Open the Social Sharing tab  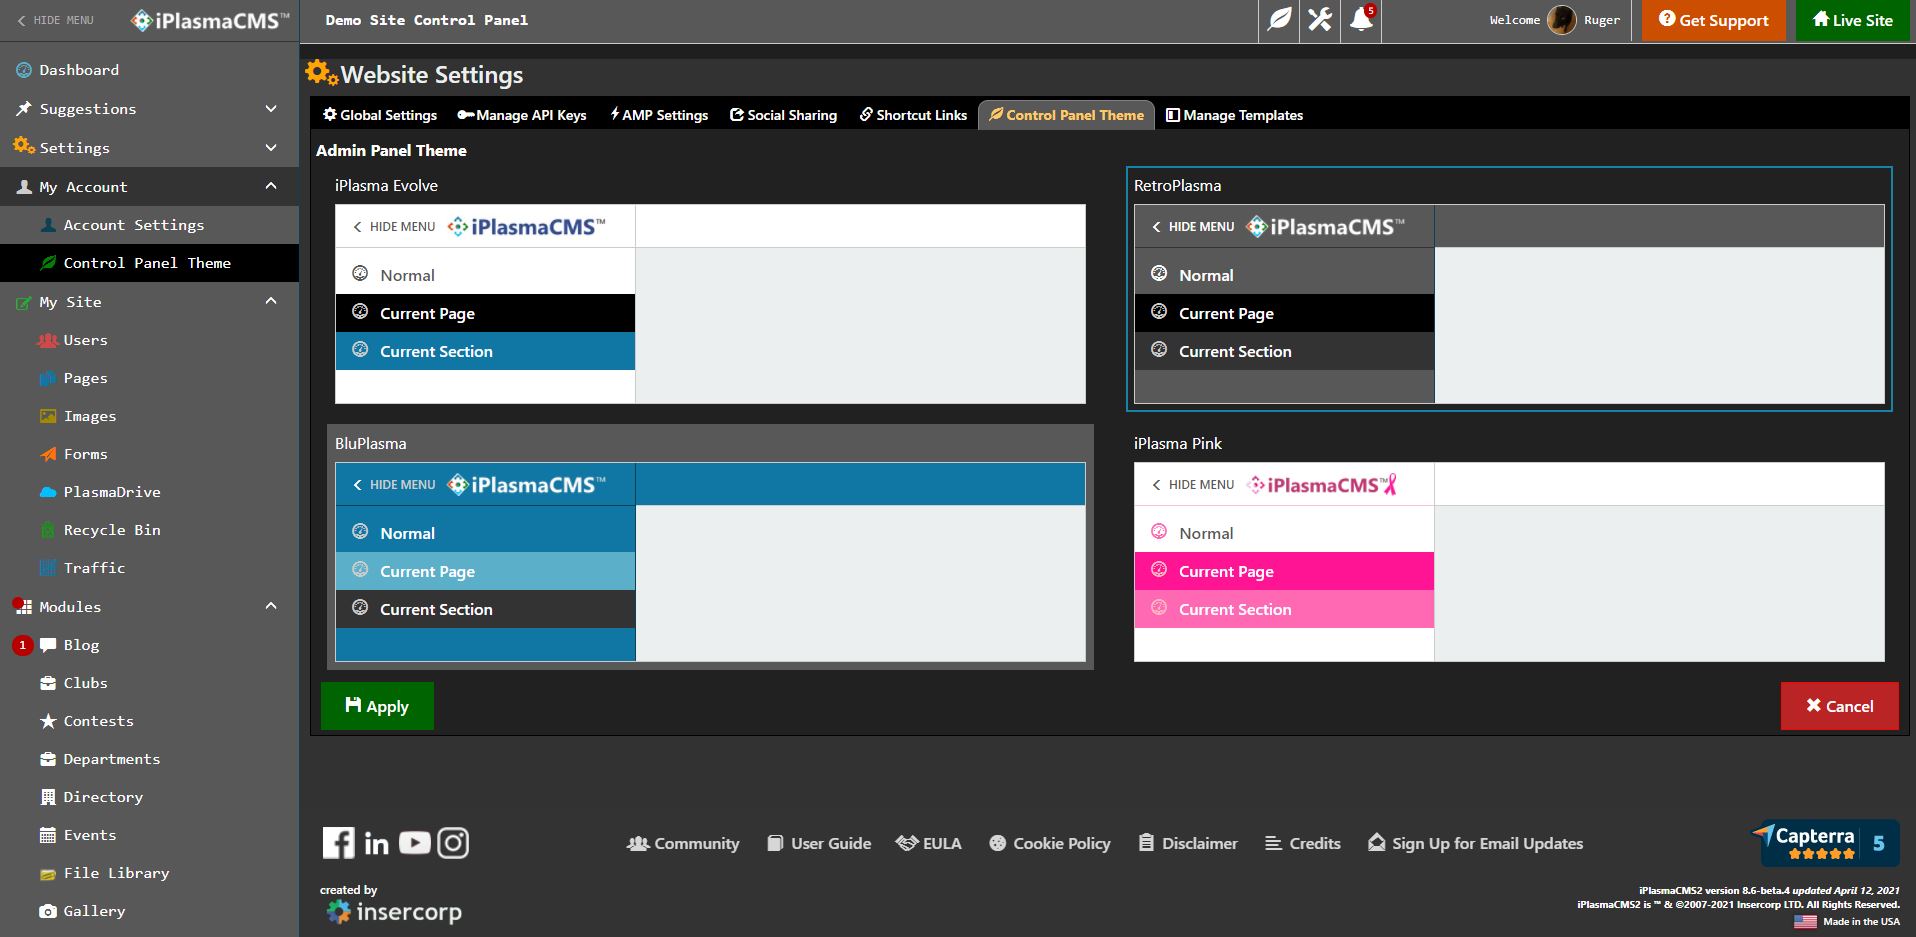(x=784, y=115)
